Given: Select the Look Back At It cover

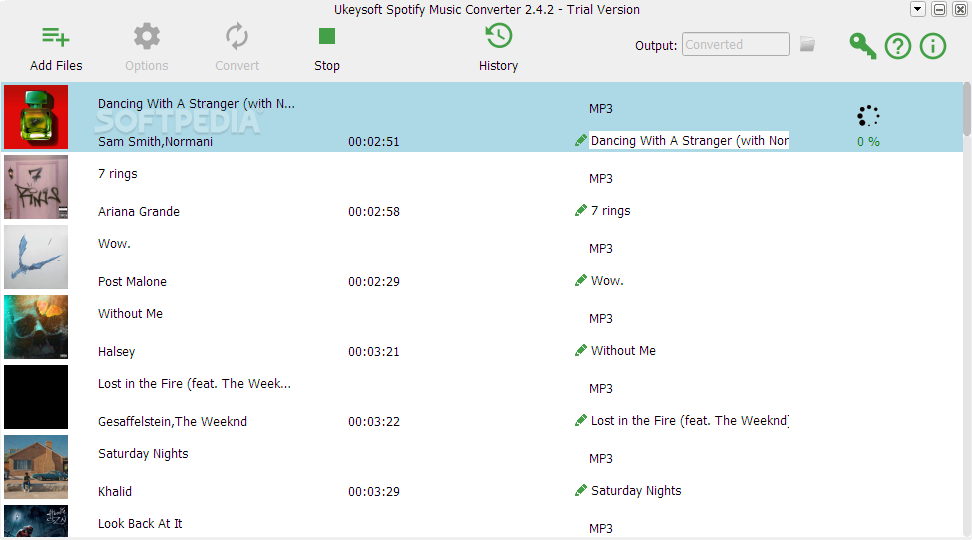Looking at the screenshot, I should pos(36,521).
